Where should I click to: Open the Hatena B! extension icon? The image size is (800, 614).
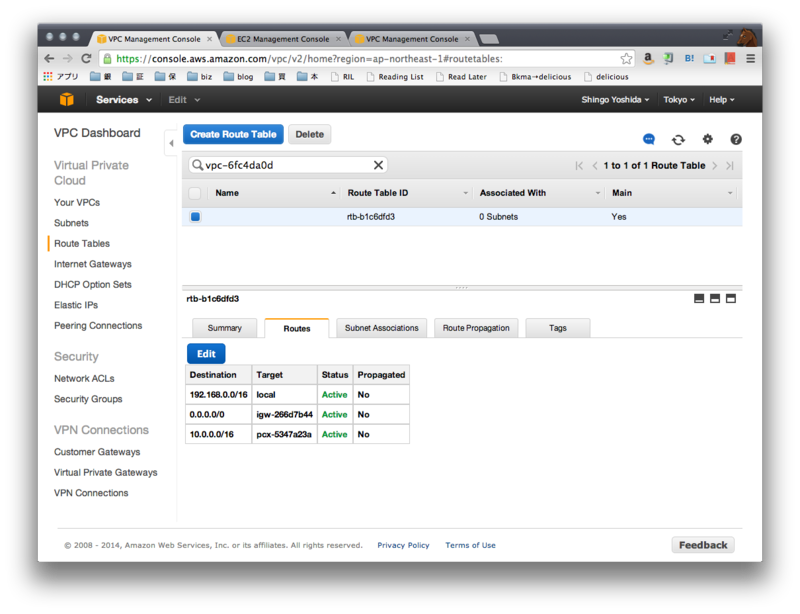[689, 58]
